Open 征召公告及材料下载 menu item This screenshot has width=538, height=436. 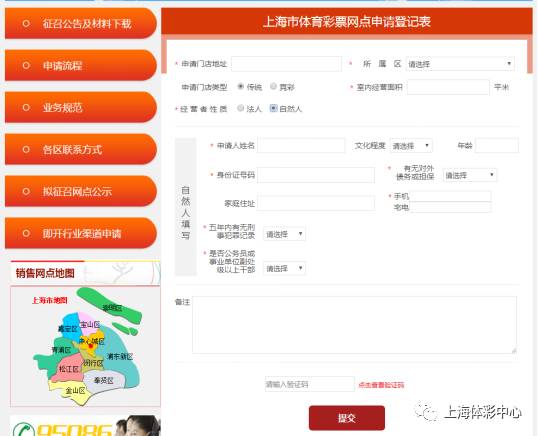coord(81,23)
